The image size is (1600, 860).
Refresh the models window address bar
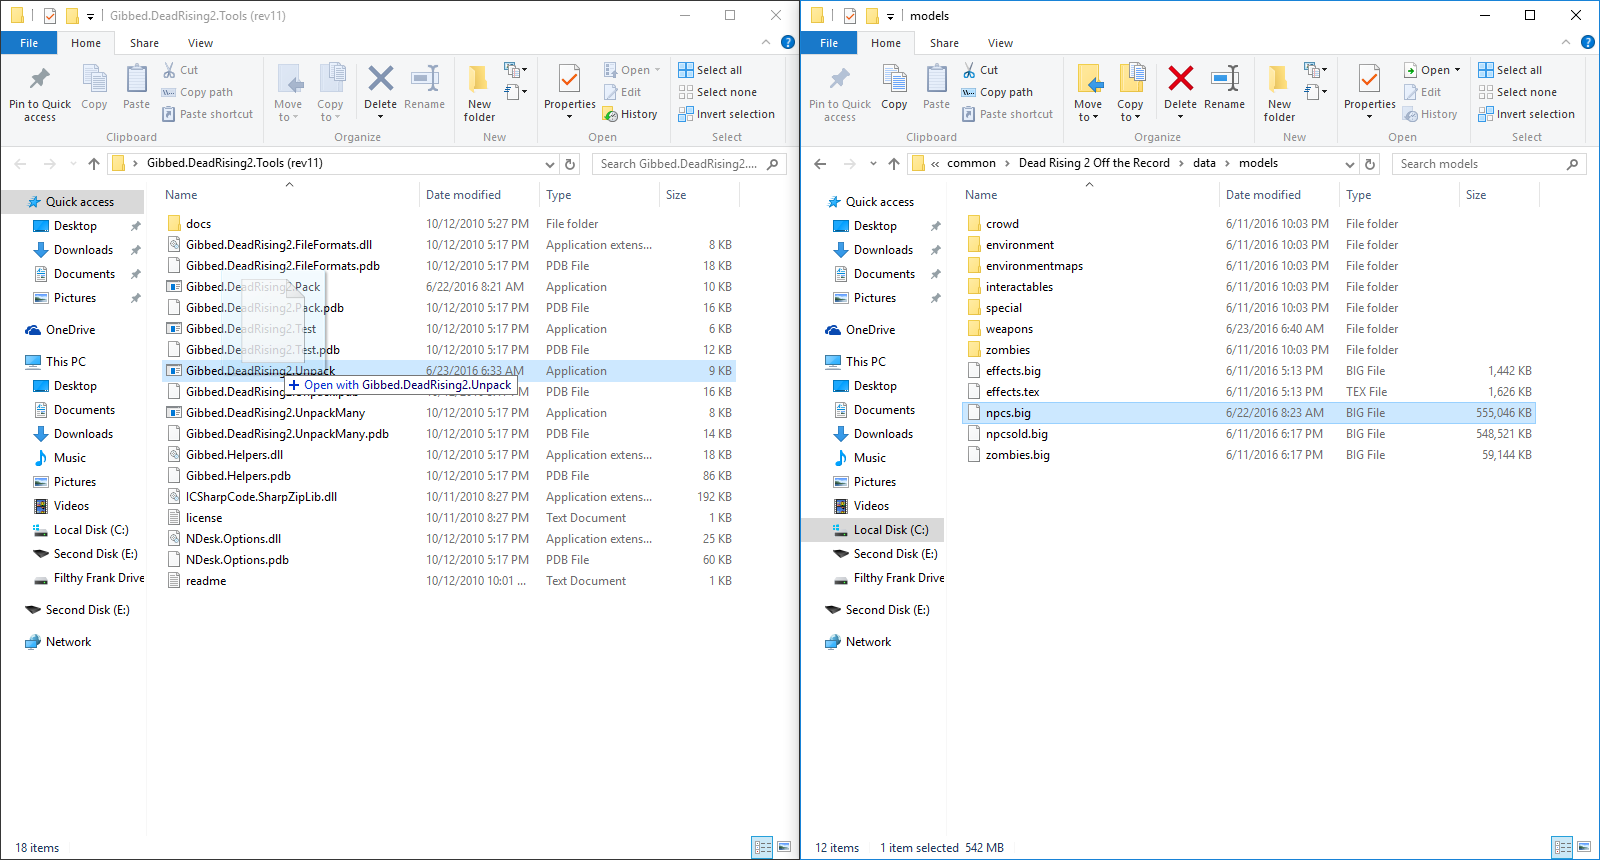[1370, 164]
